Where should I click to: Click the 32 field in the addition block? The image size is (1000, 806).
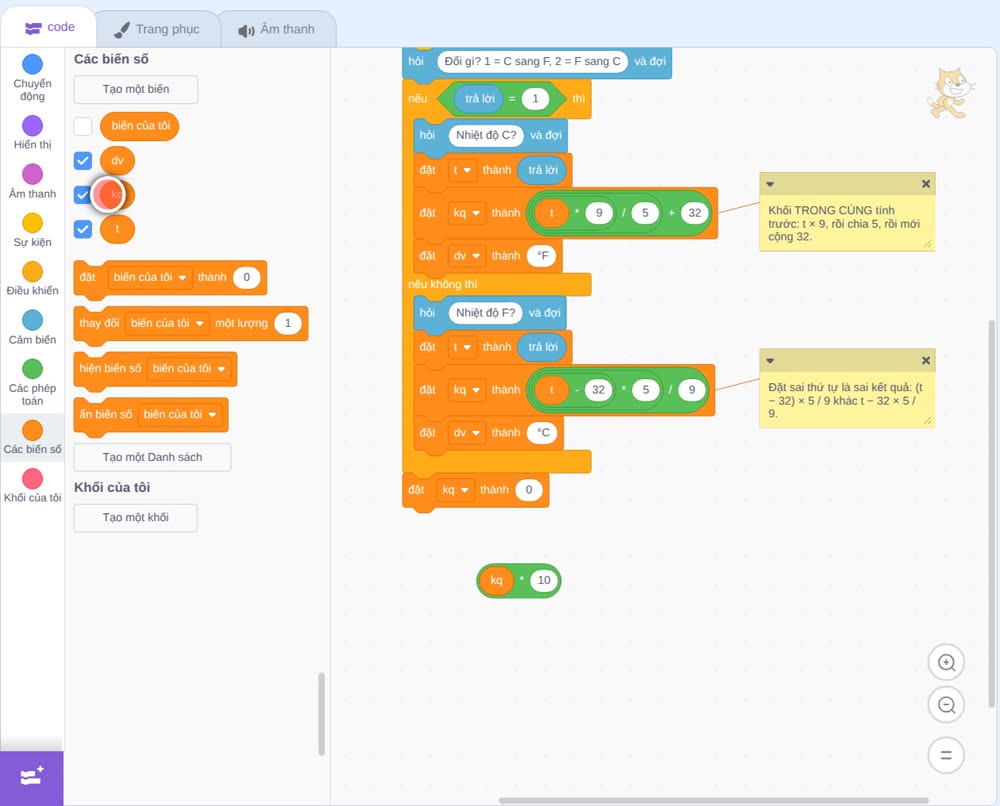[695, 213]
